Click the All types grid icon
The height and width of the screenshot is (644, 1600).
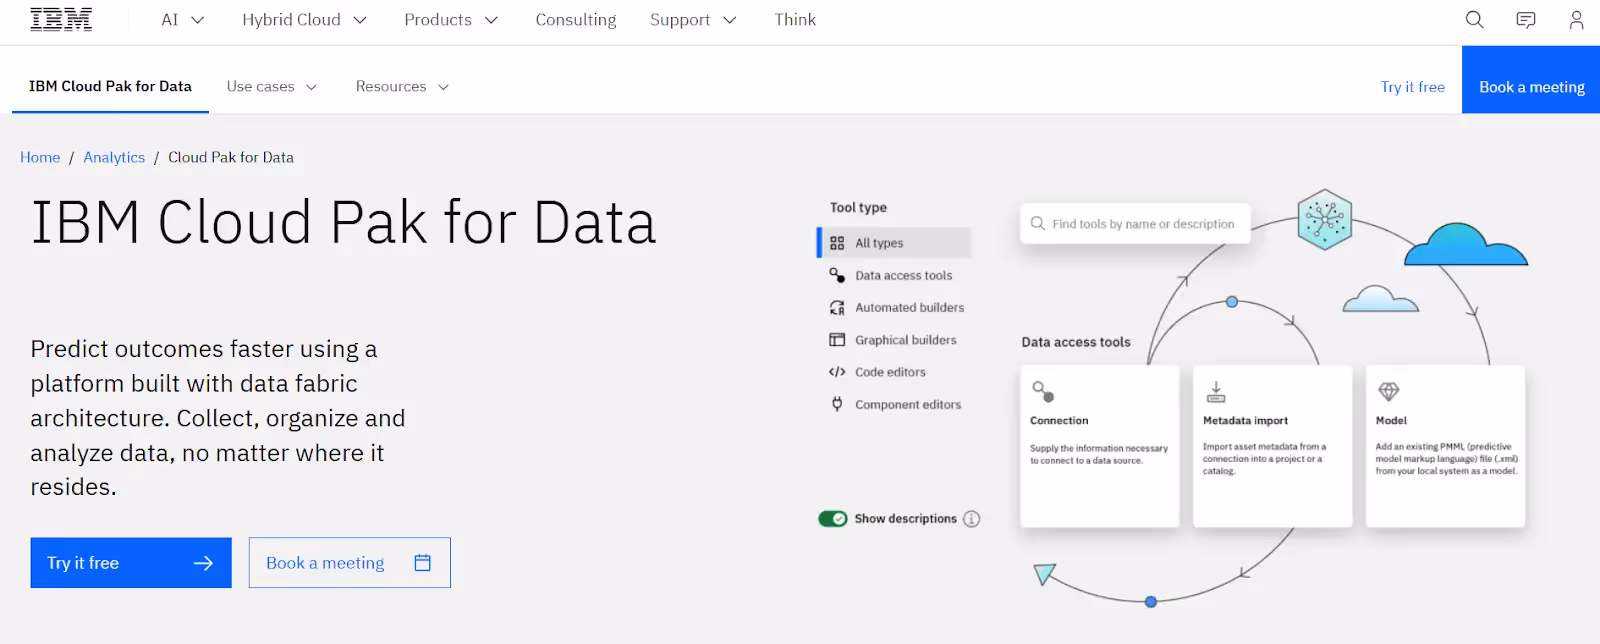(837, 243)
